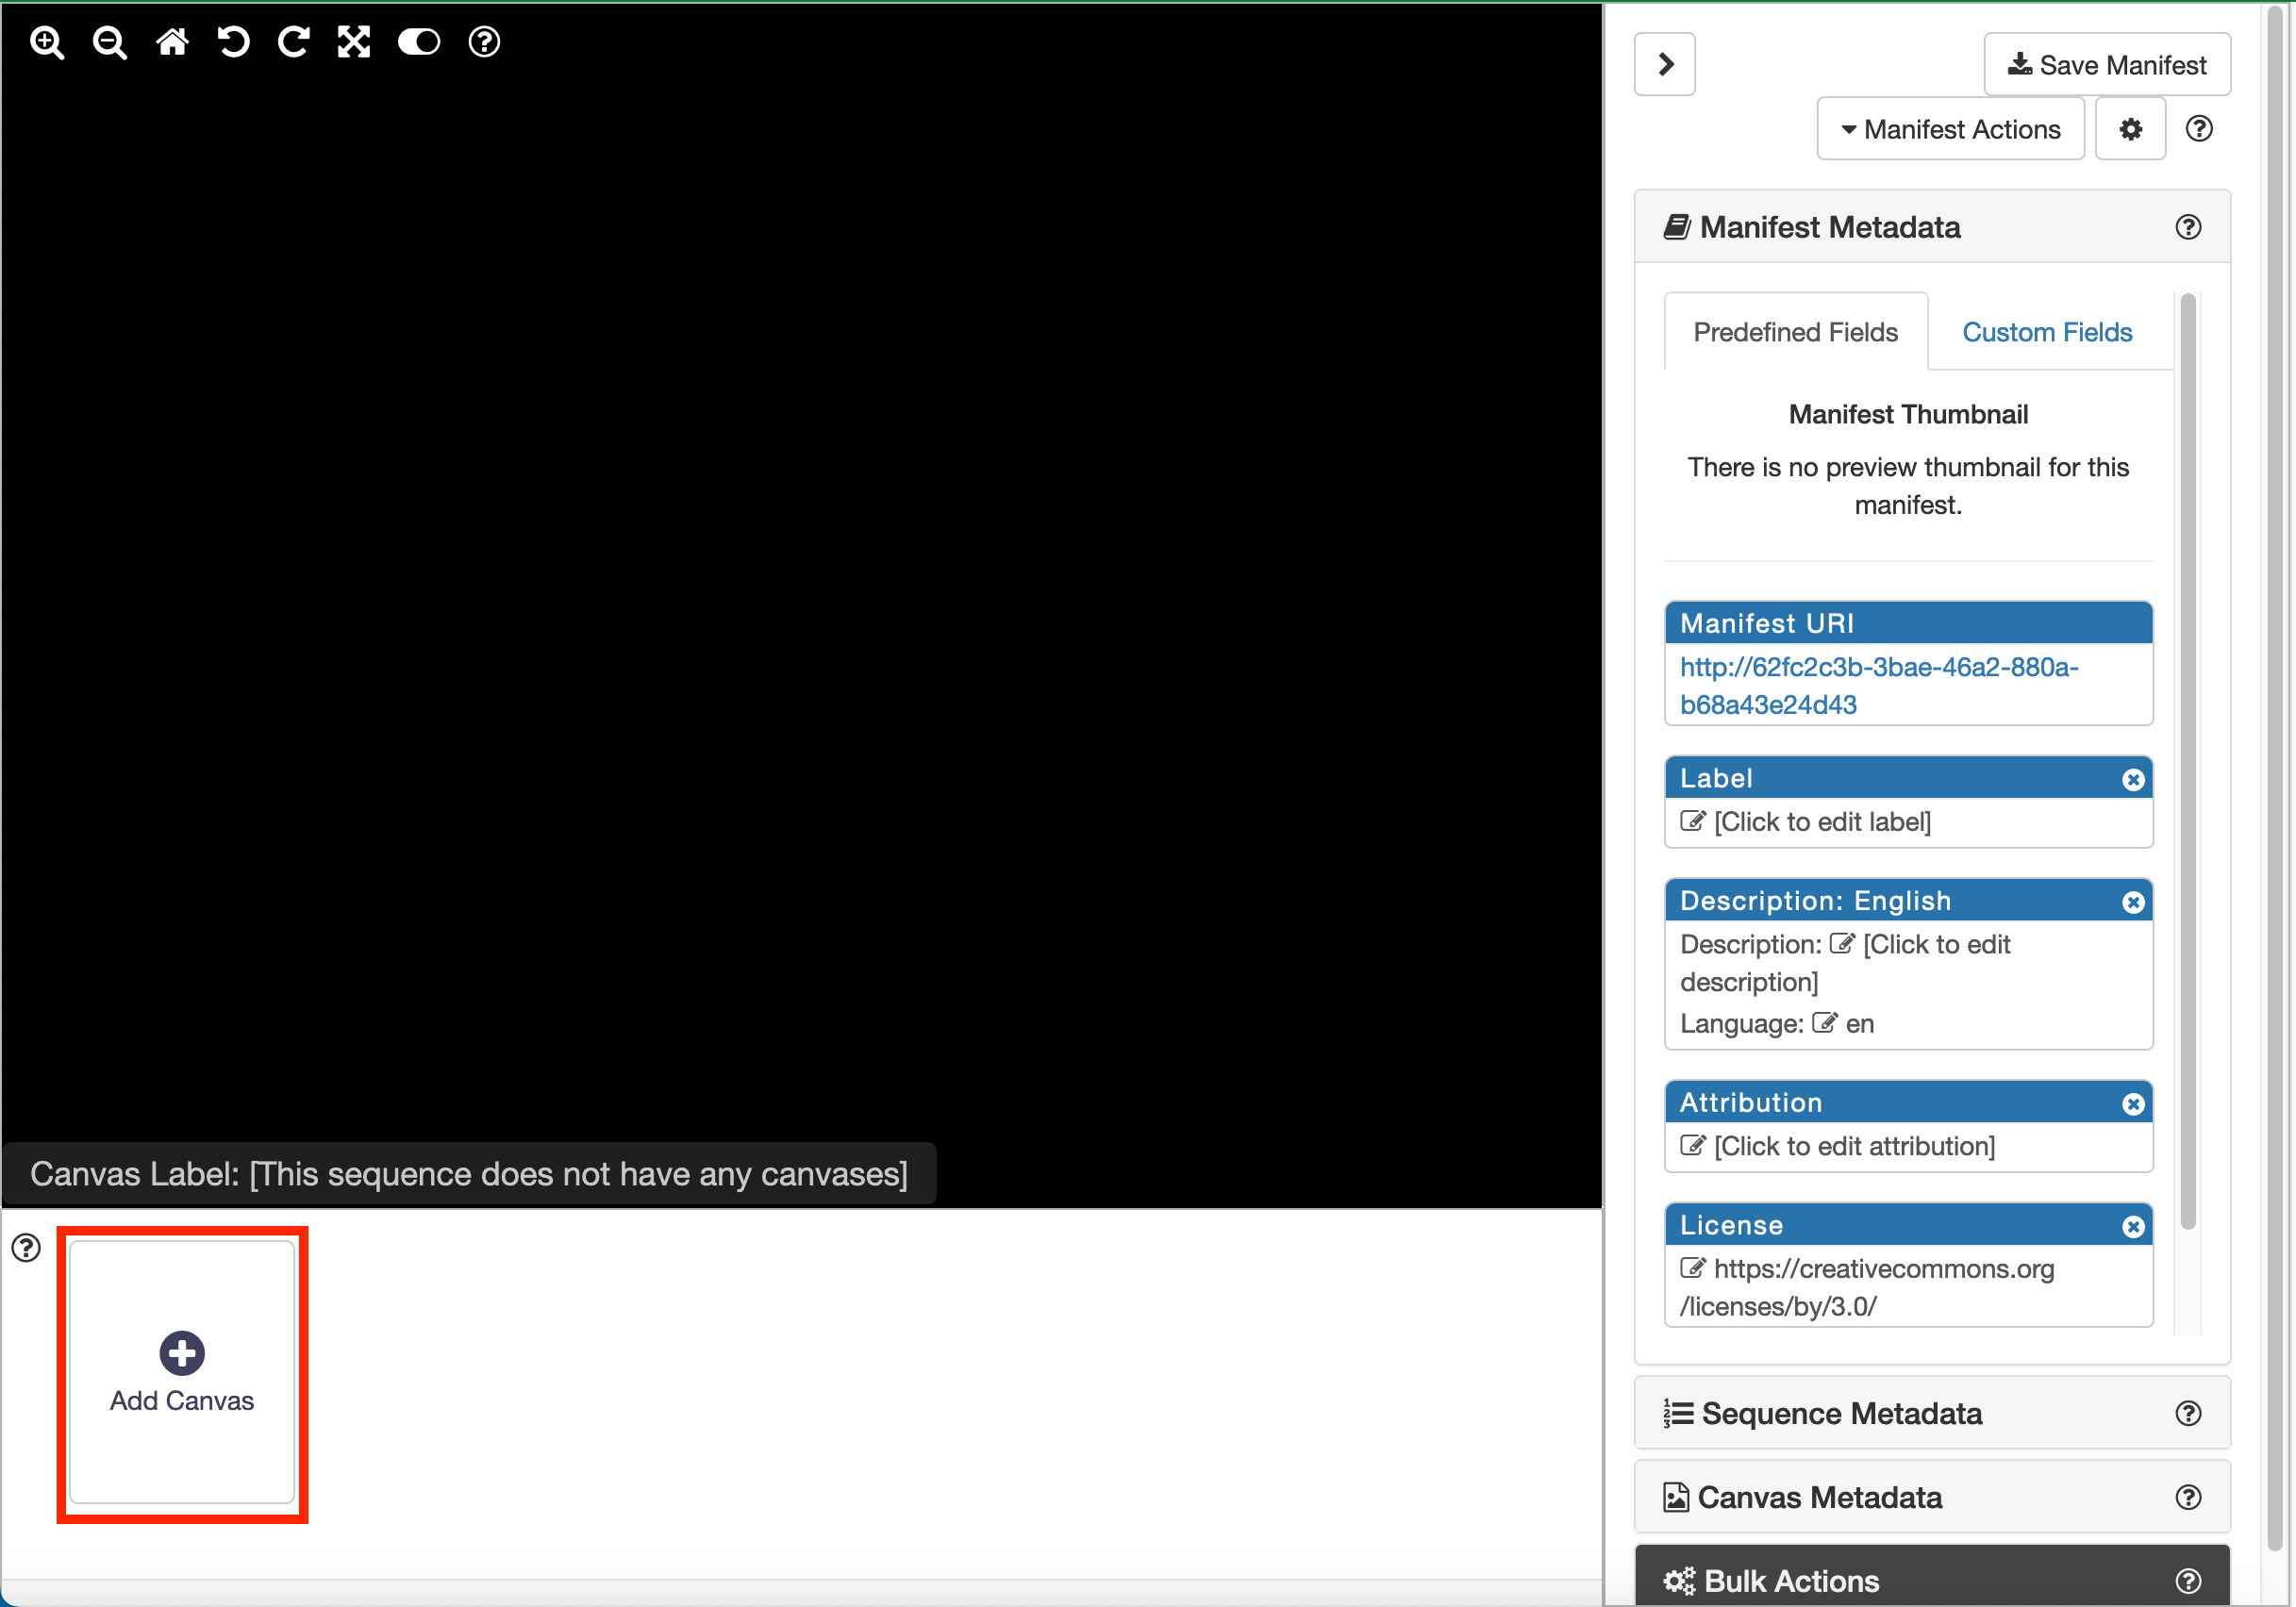Click the settings gear icon
The height and width of the screenshot is (1607, 2296).
point(2132,131)
